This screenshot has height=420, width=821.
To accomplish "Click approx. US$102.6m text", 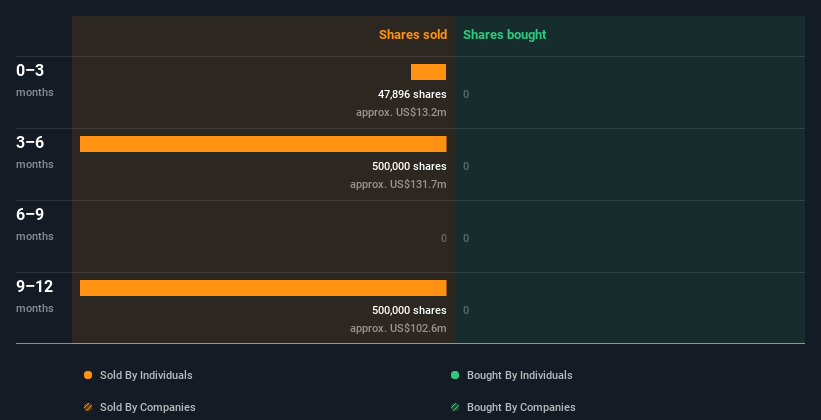I will click(x=398, y=329).
